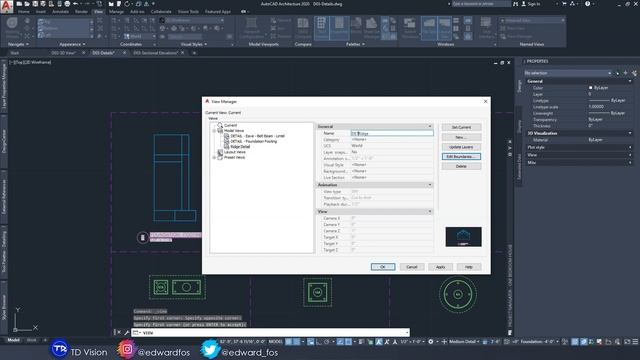Click the Plot printer icon in quick access toolbar
The width and height of the screenshot is (640, 360).
(x=67, y=4)
